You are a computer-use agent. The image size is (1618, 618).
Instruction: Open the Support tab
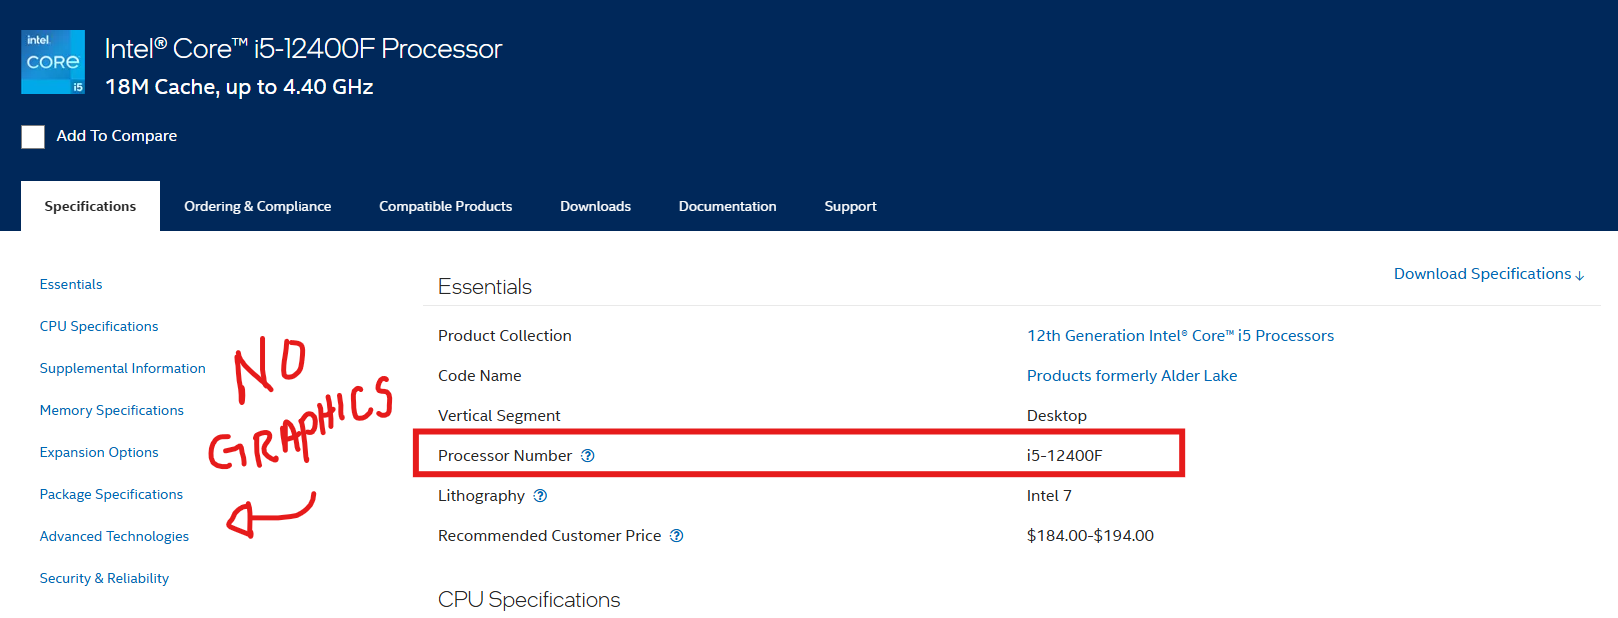[850, 206]
